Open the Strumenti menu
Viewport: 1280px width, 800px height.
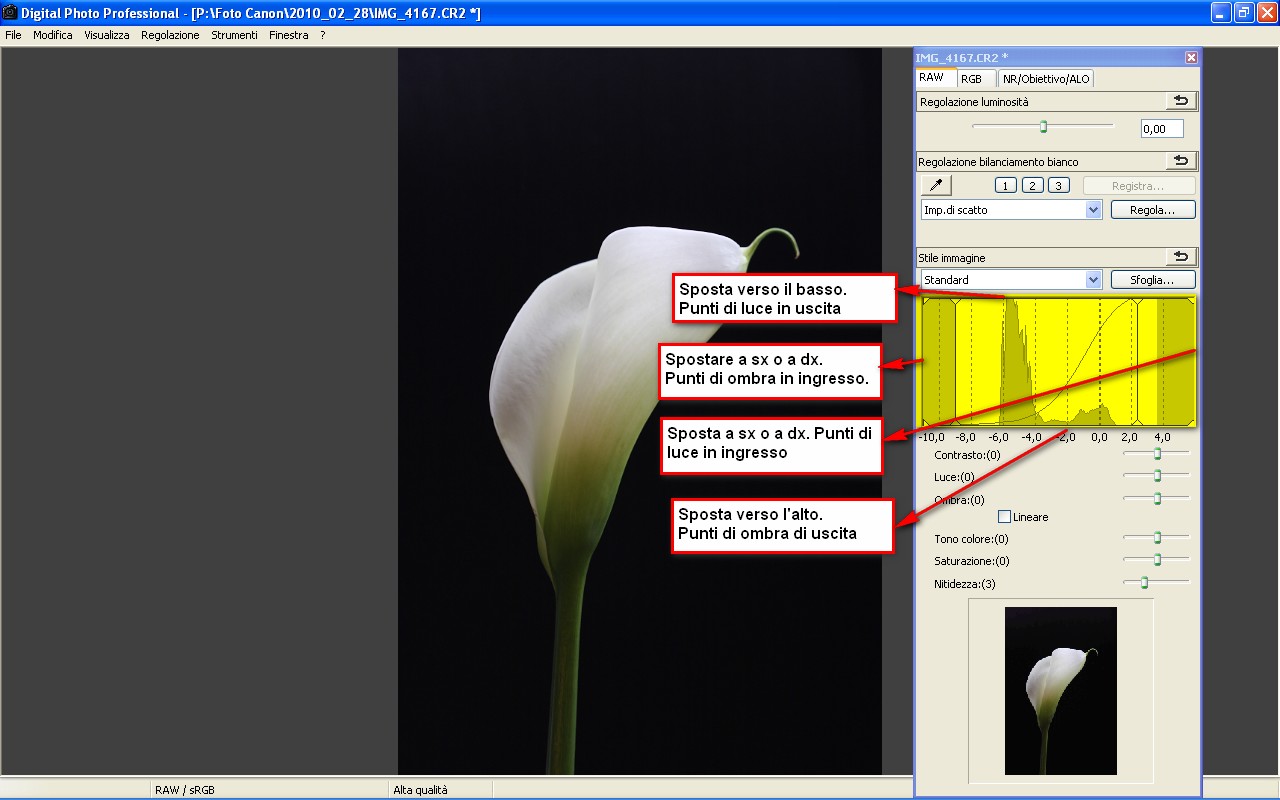(234, 35)
